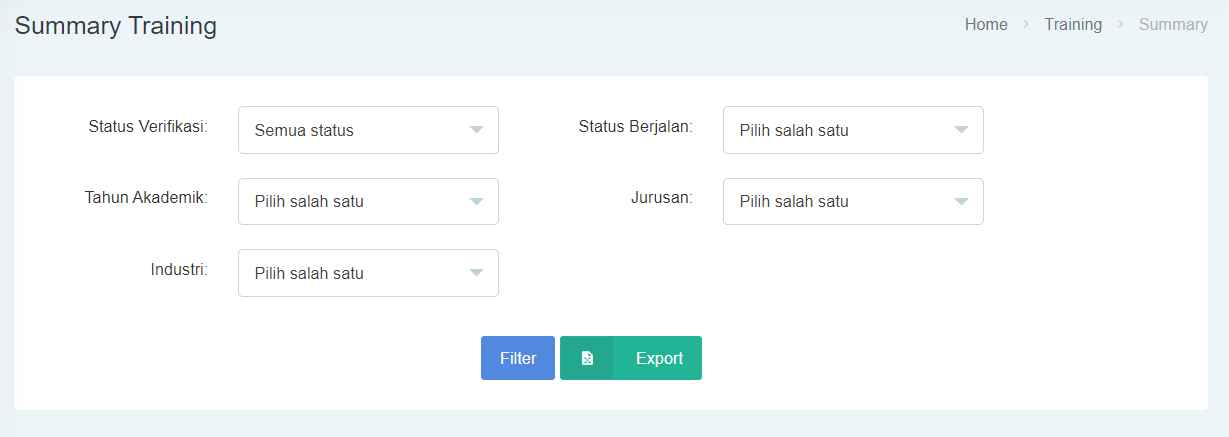Screen dimensions: 1229x437
Task: Click the Status Berjalan dropdown caret arrow
Action: (x=961, y=130)
